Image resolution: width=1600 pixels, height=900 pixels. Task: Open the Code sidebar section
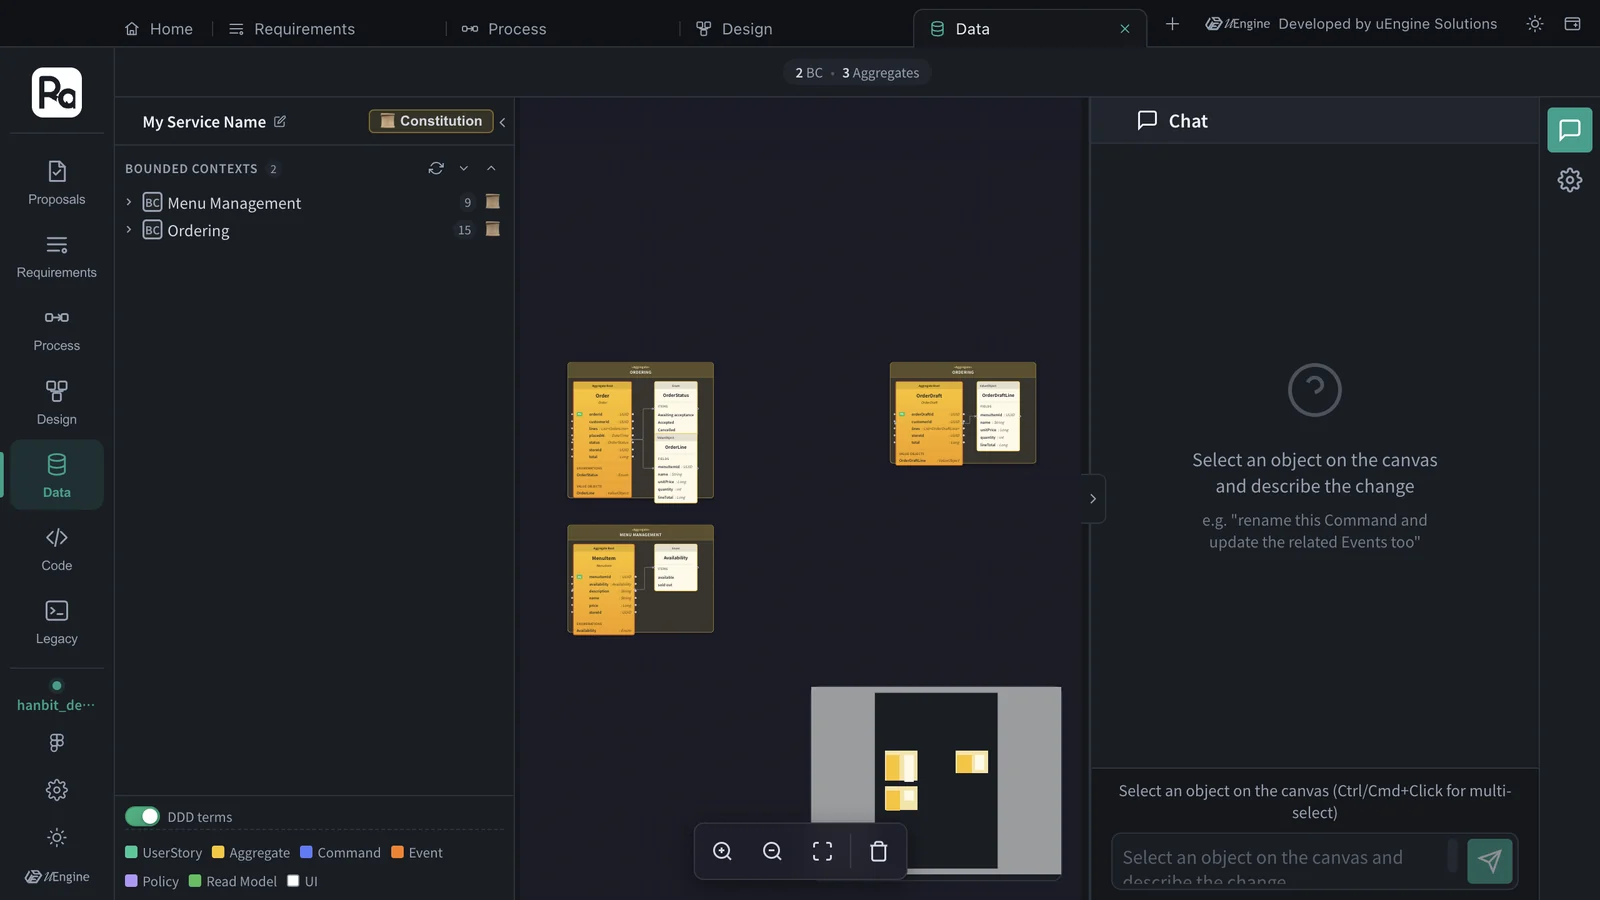click(x=57, y=549)
